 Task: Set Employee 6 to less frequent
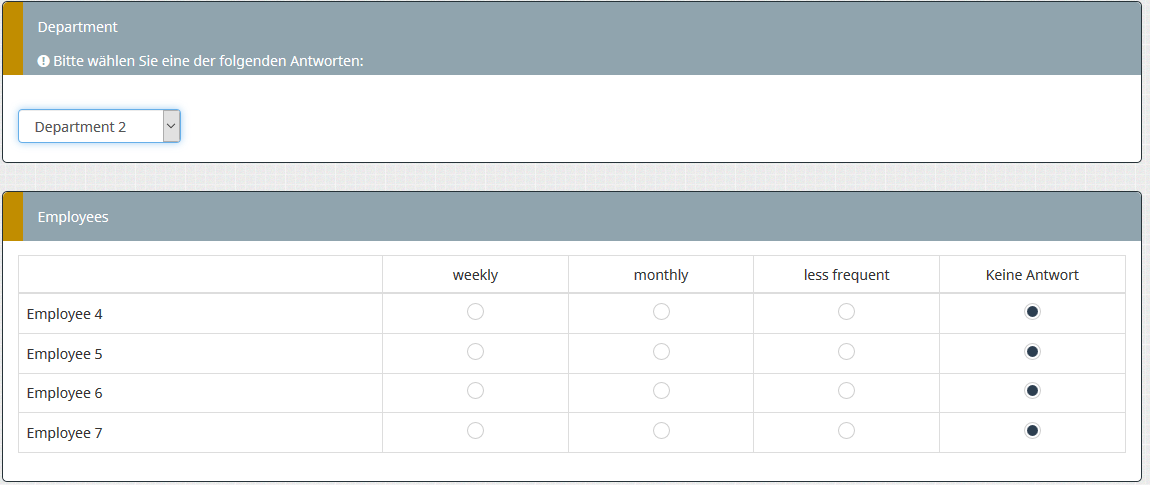click(846, 391)
